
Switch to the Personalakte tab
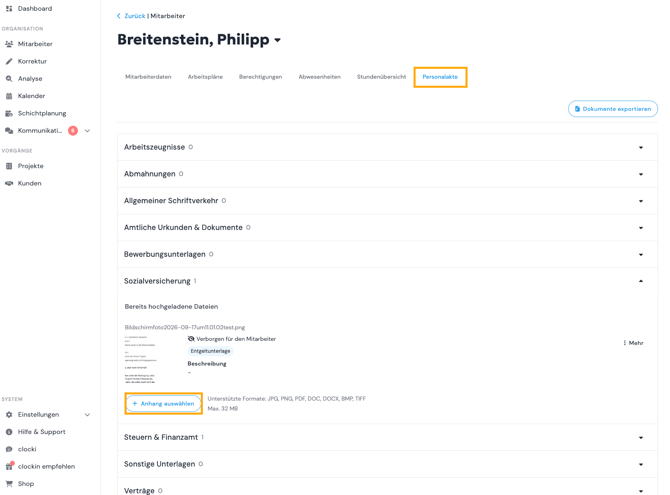[x=440, y=77]
